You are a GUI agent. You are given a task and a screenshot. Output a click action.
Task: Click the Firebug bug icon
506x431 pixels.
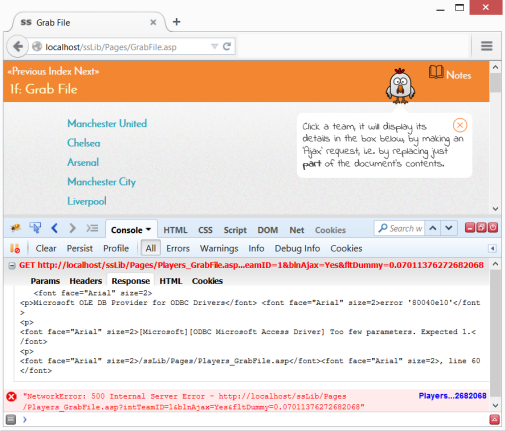15,228
